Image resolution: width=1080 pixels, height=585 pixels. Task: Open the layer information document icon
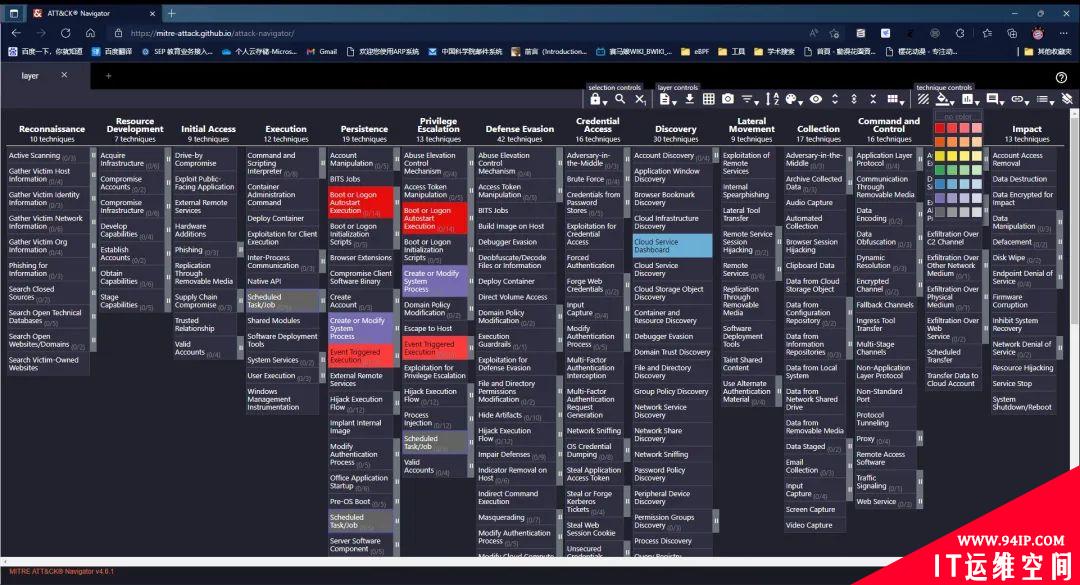(x=665, y=100)
